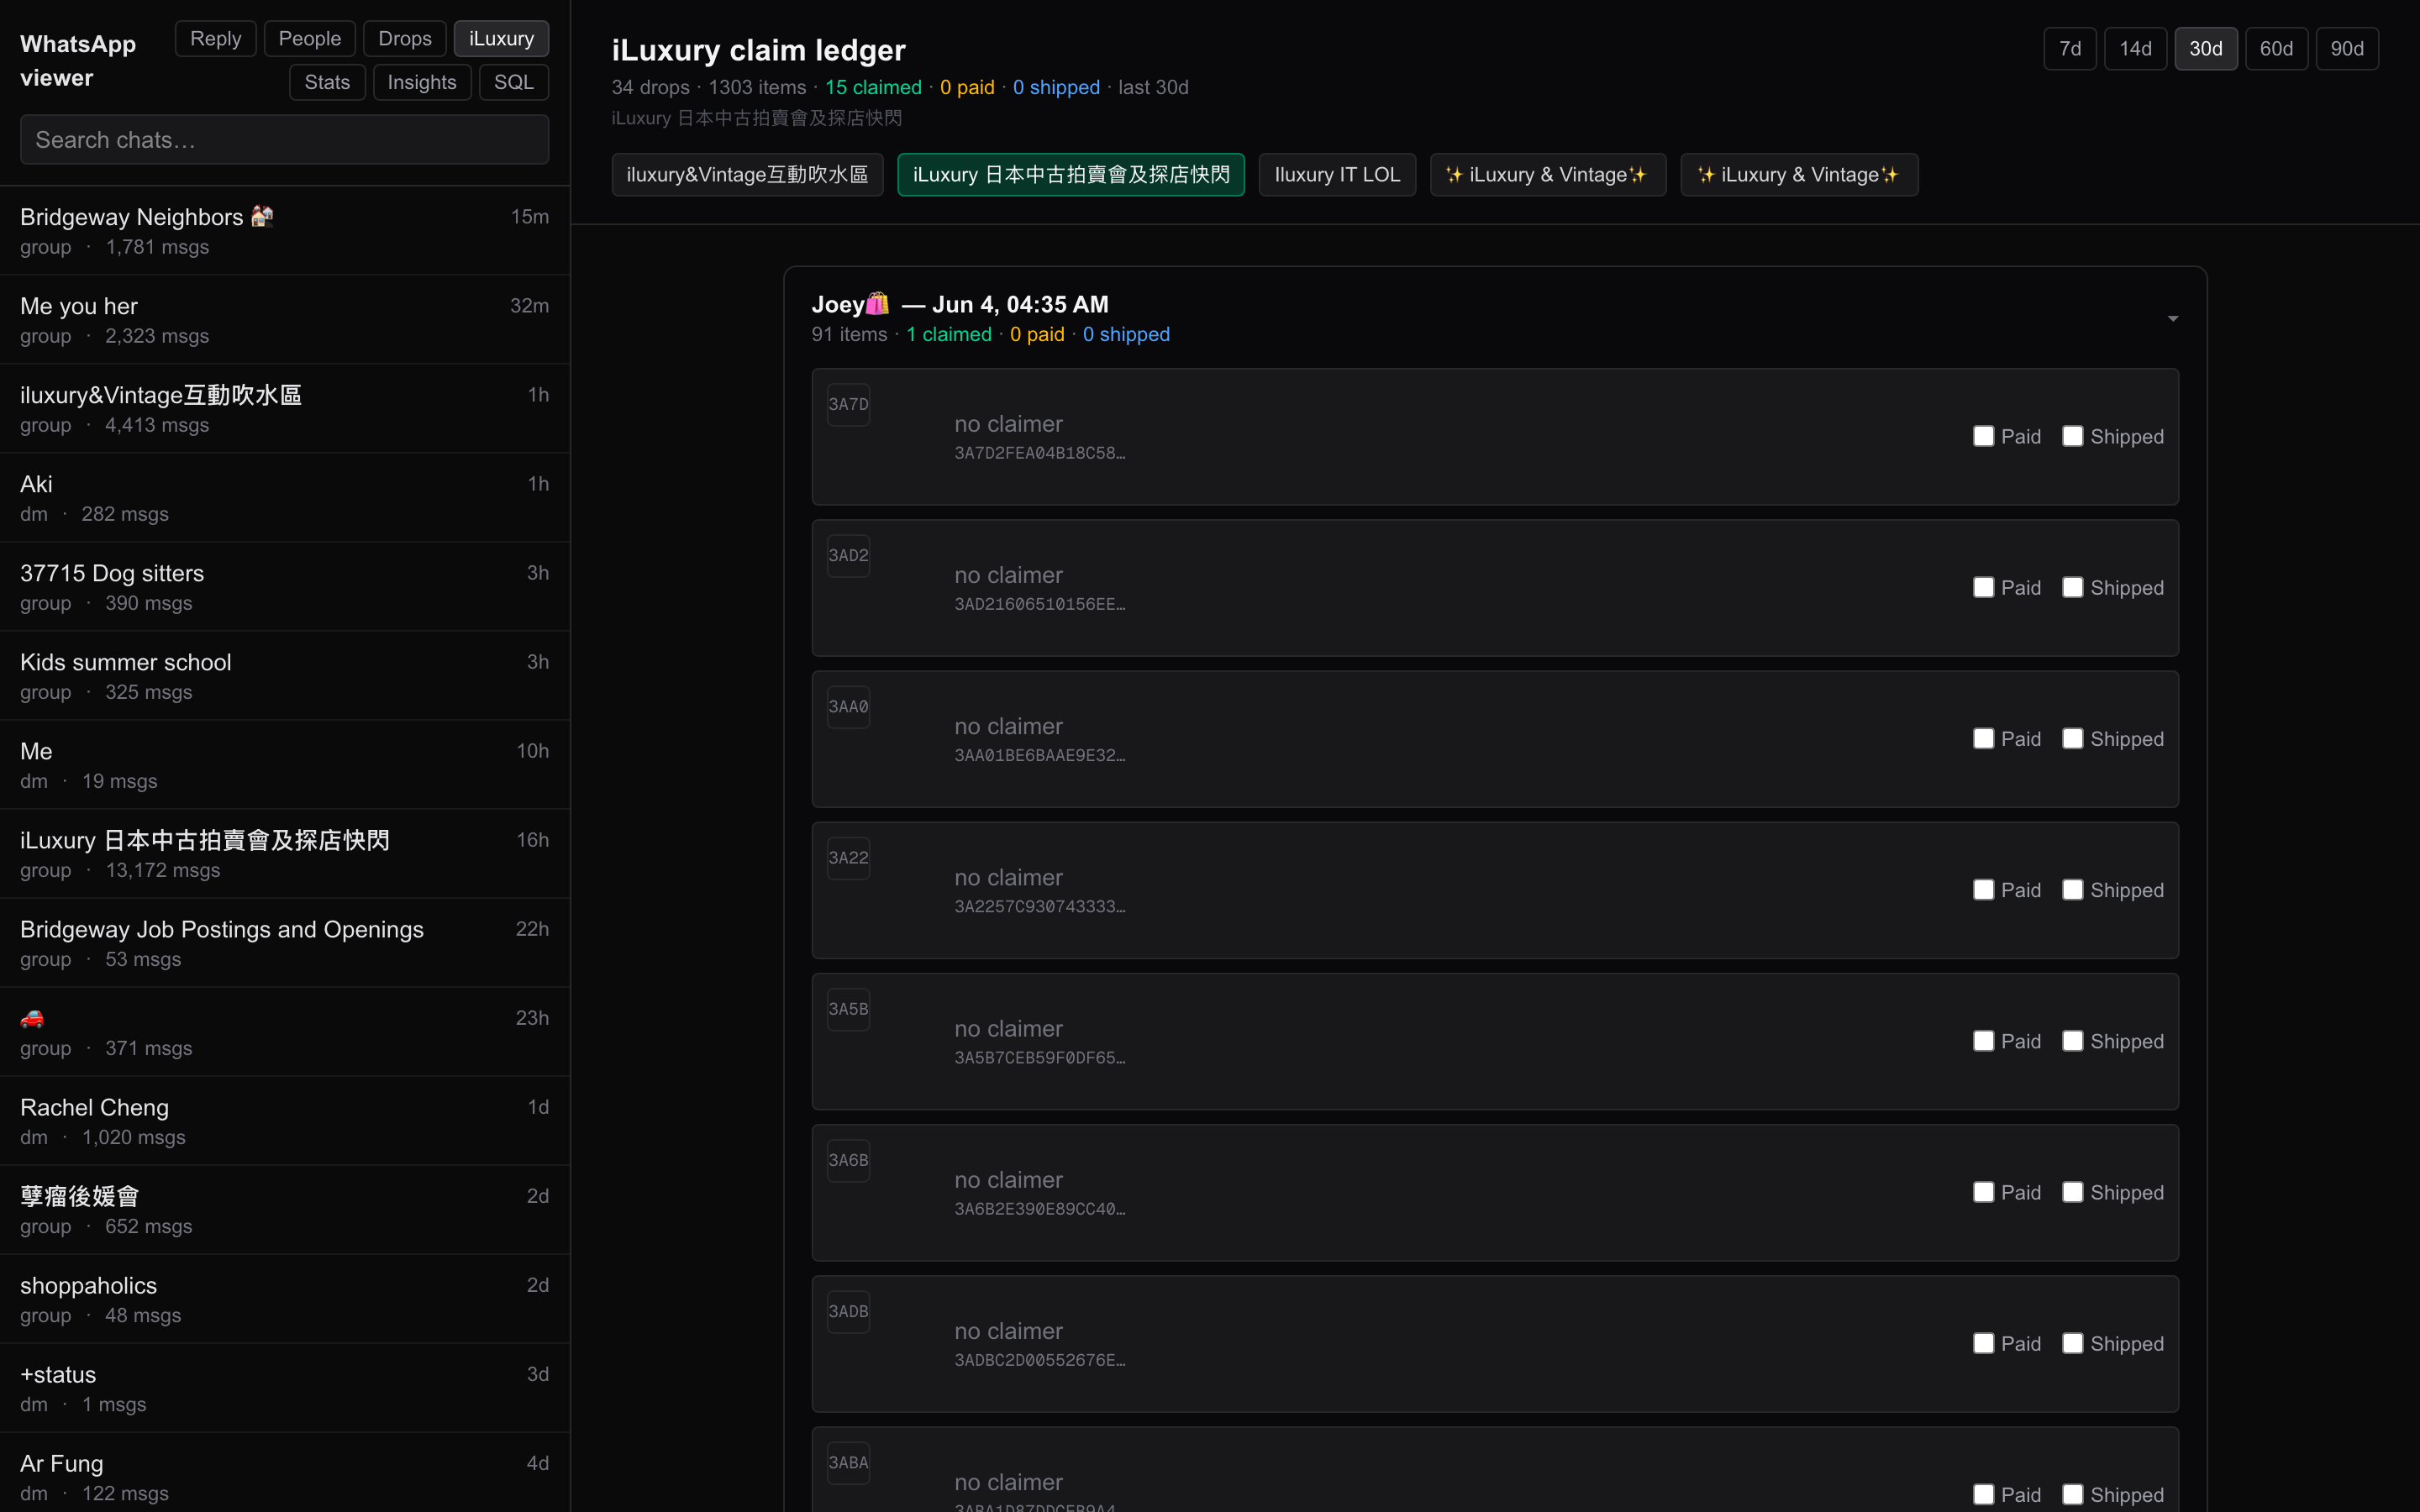Click the 3A5B item thumbnail badge

(848, 1009)
